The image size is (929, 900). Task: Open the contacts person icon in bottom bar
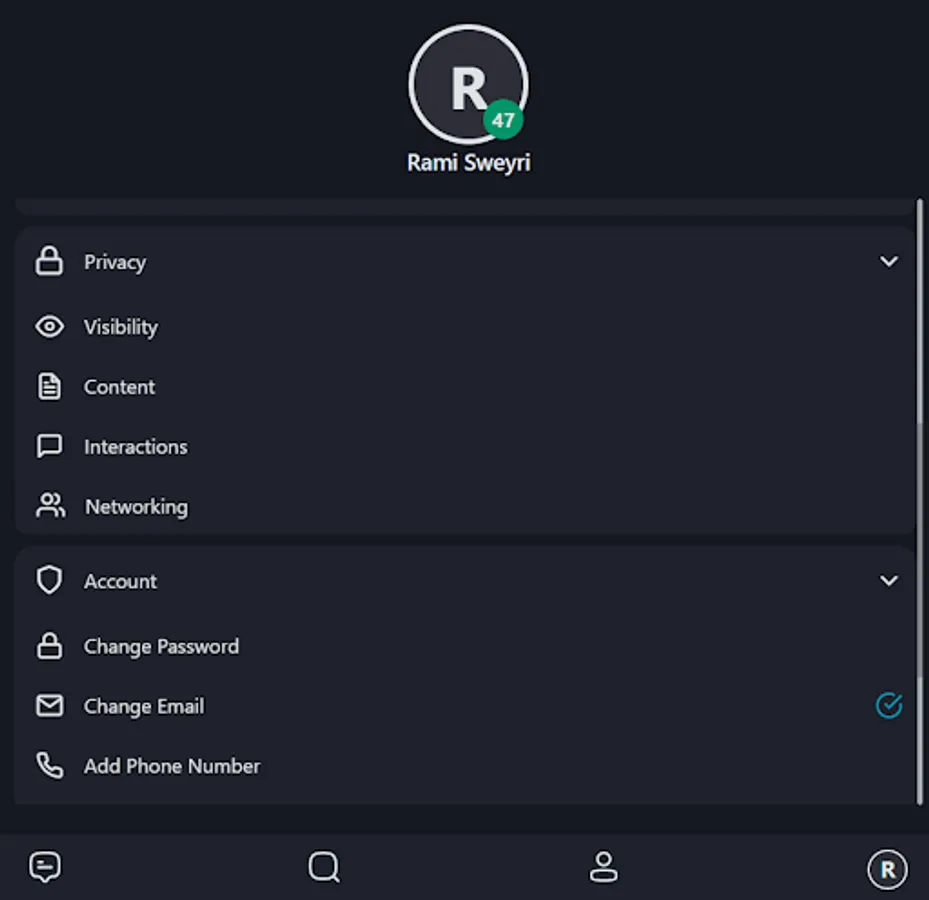click(604, 867)
